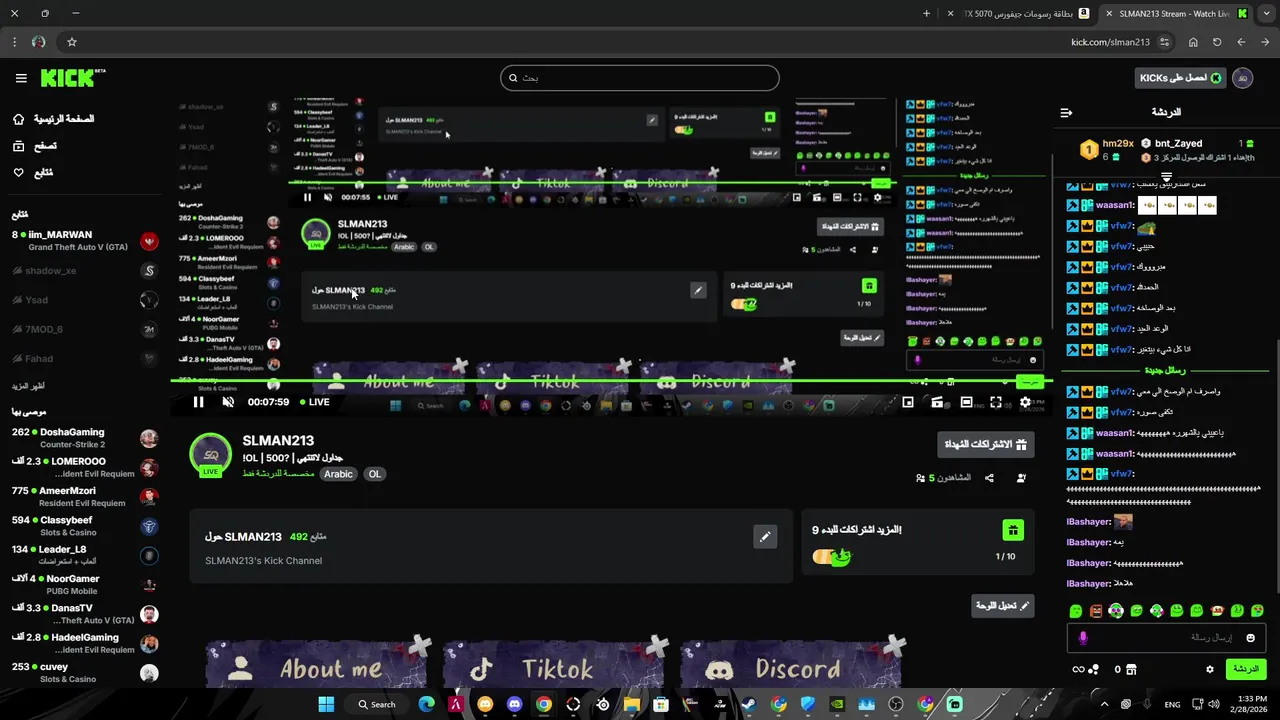
Task: Click the Arabic language tag
Action: (338, 474)
